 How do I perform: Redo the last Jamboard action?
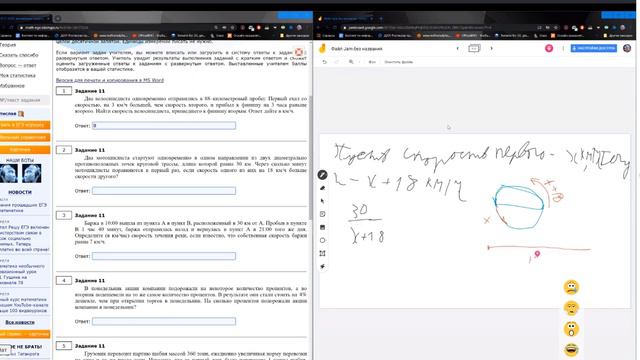click(337, 62)
